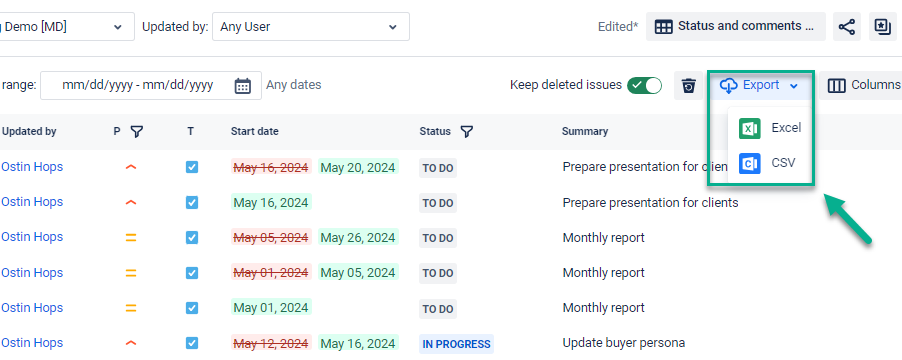The width and height of the screenshot is (902, 360).
Task: Open the calendar date picker icon
Action: pyautogui.click(x=243, y=86)
